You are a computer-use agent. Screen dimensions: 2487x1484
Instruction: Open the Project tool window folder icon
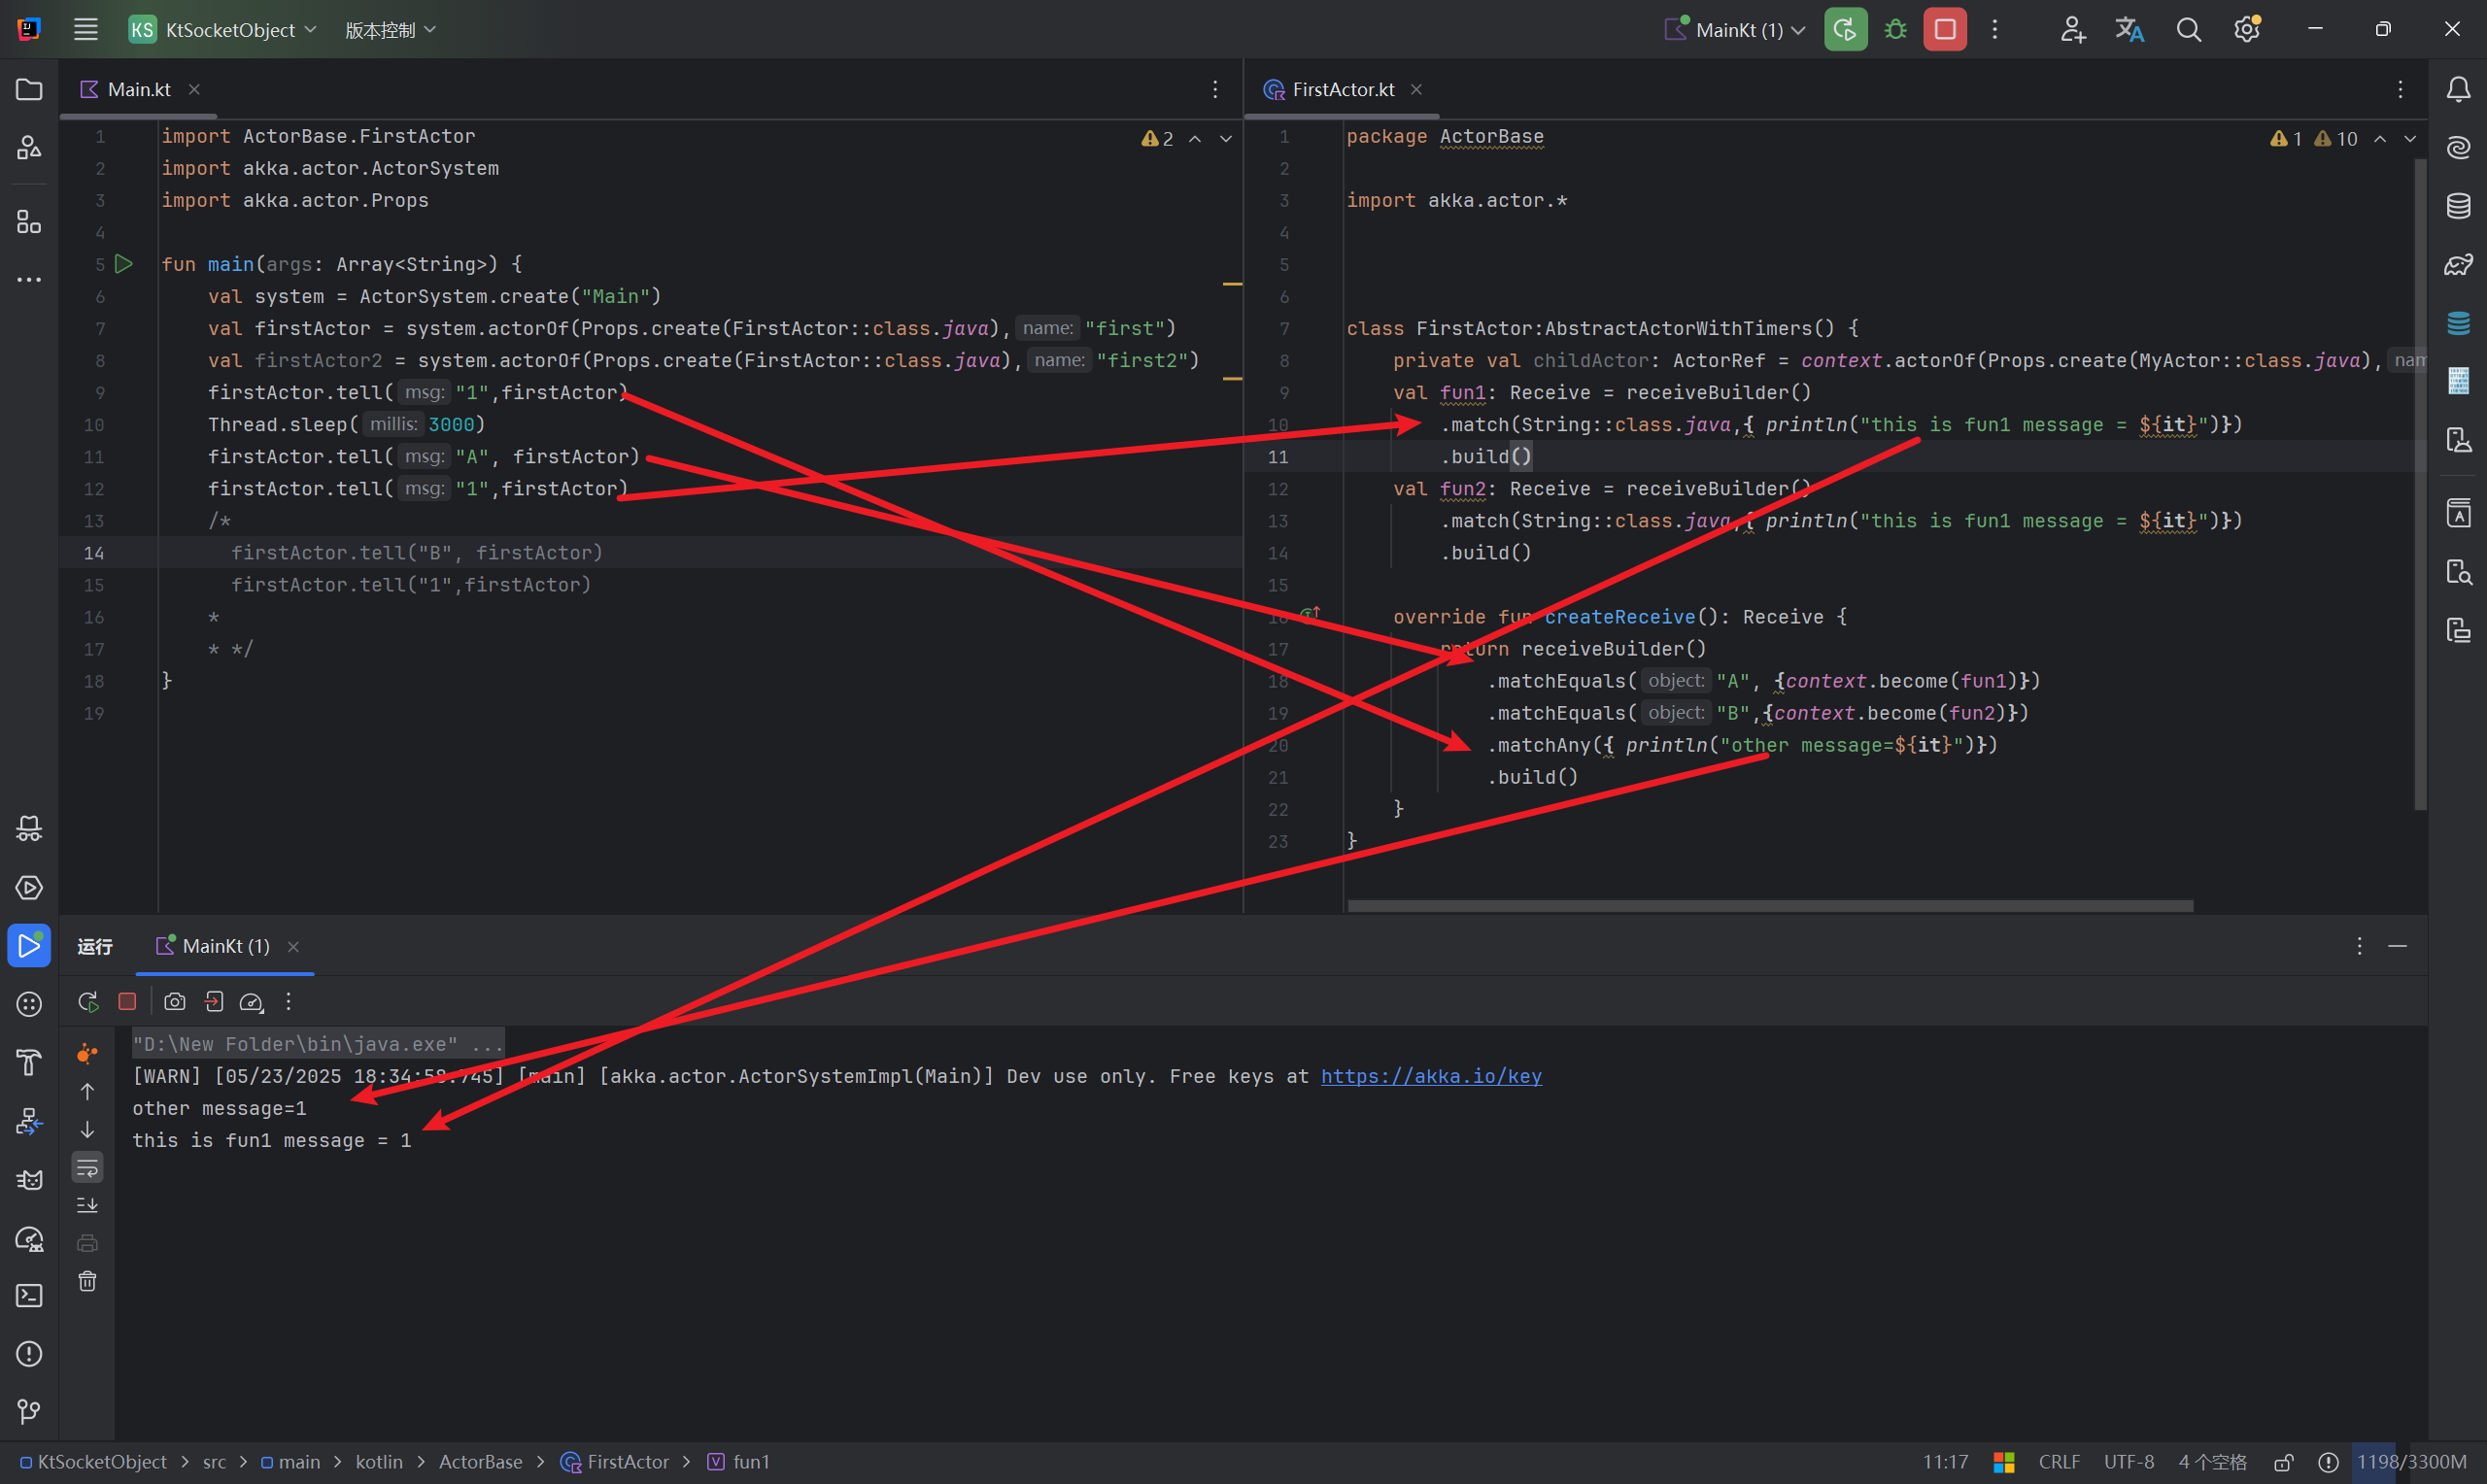click(x=29, y=90)
